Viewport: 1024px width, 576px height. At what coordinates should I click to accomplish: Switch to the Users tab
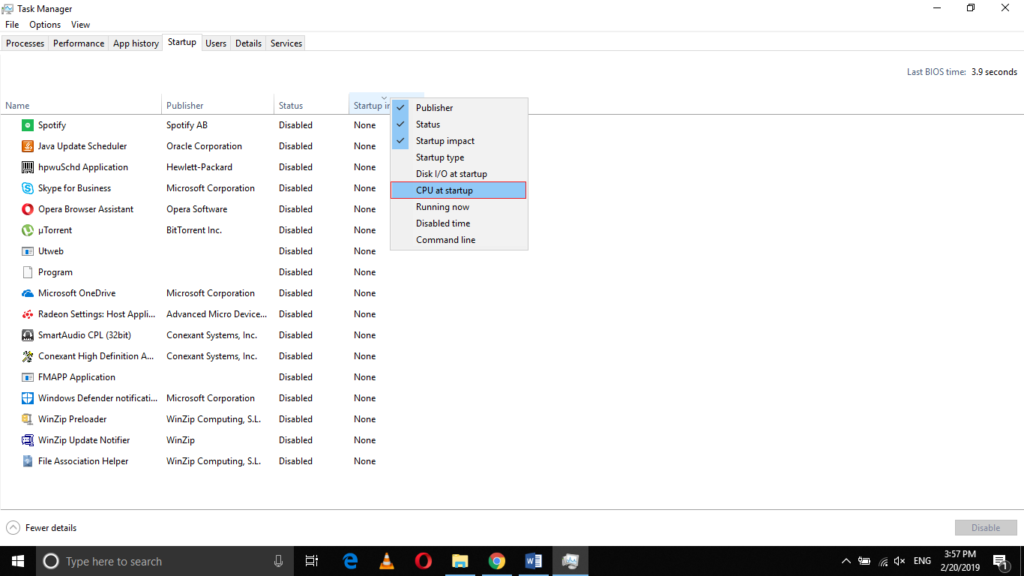pyautogui.click(x=216, y=43)
